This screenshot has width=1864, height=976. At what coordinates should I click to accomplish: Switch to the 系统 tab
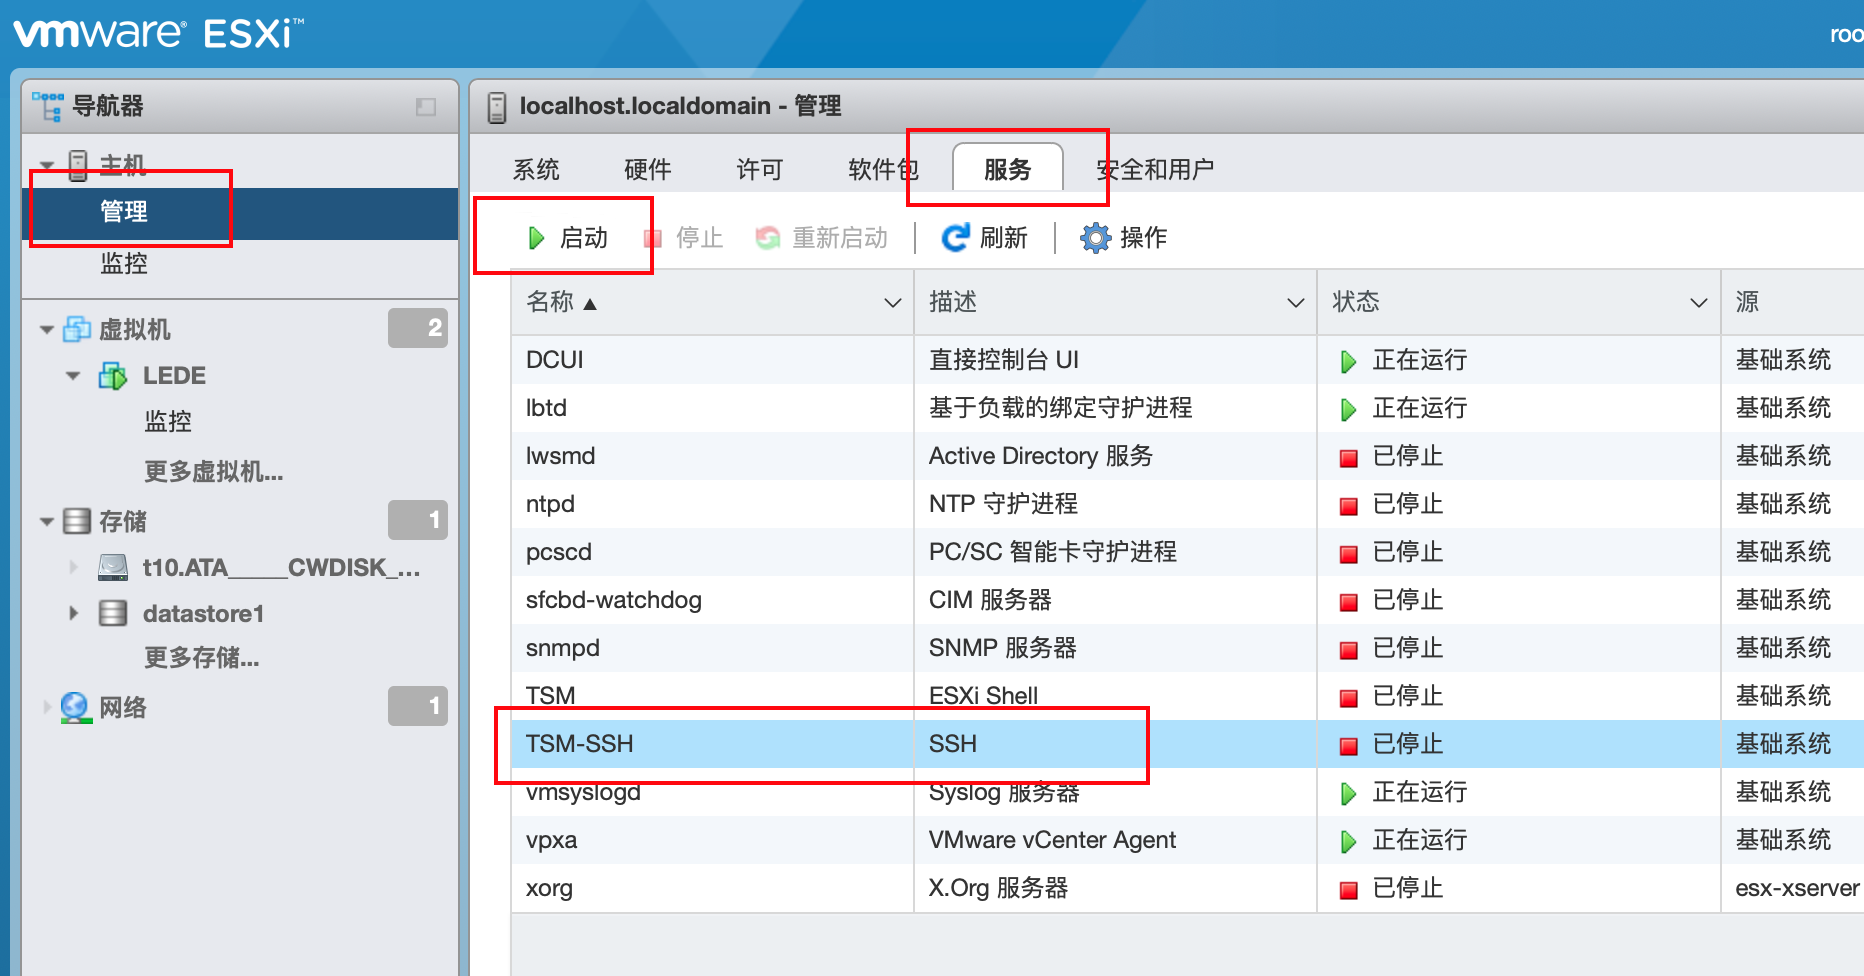point(536,169)
